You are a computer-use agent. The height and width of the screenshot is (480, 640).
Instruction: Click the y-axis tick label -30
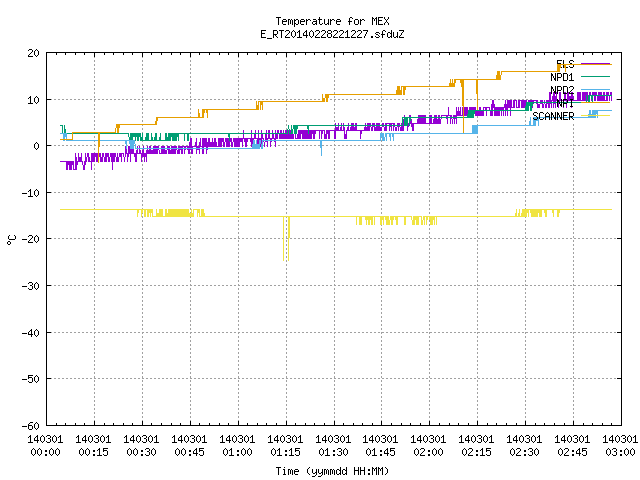(31, 286)
